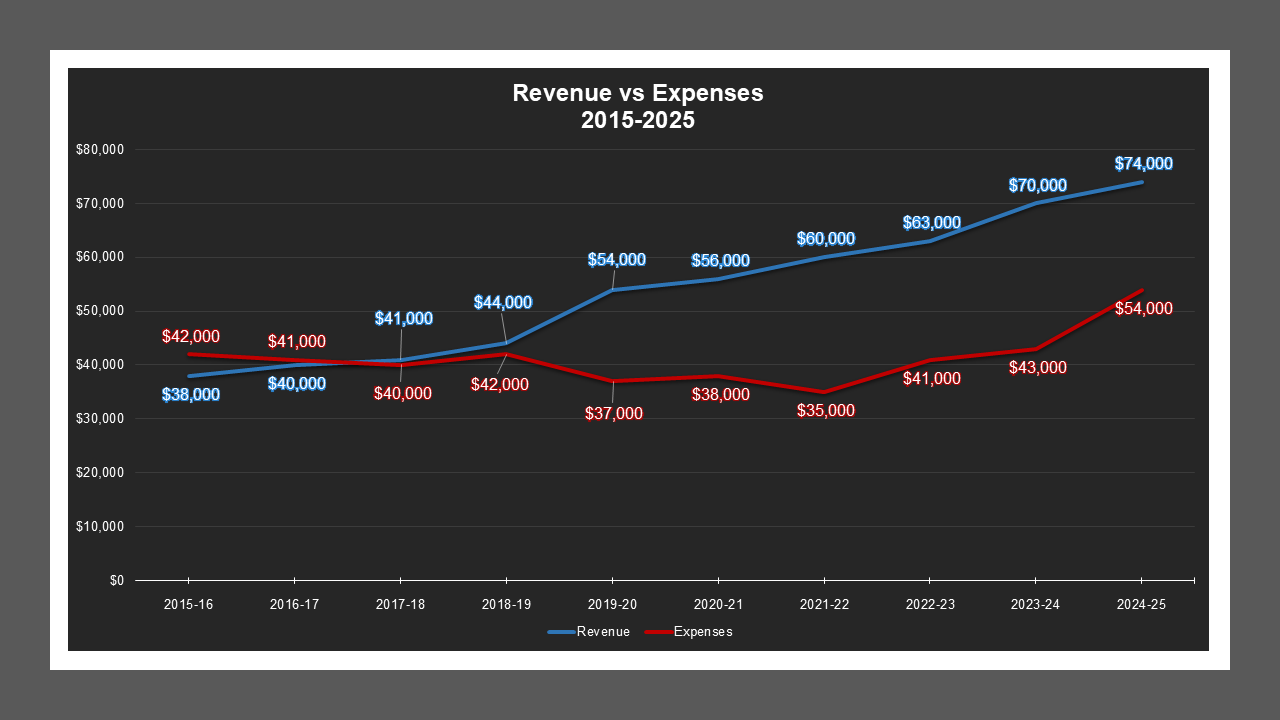Screen dimensions: 1280x720
Task: Click the $35,000 Expenses label at 2021-22
Action: tap(825, 410)
